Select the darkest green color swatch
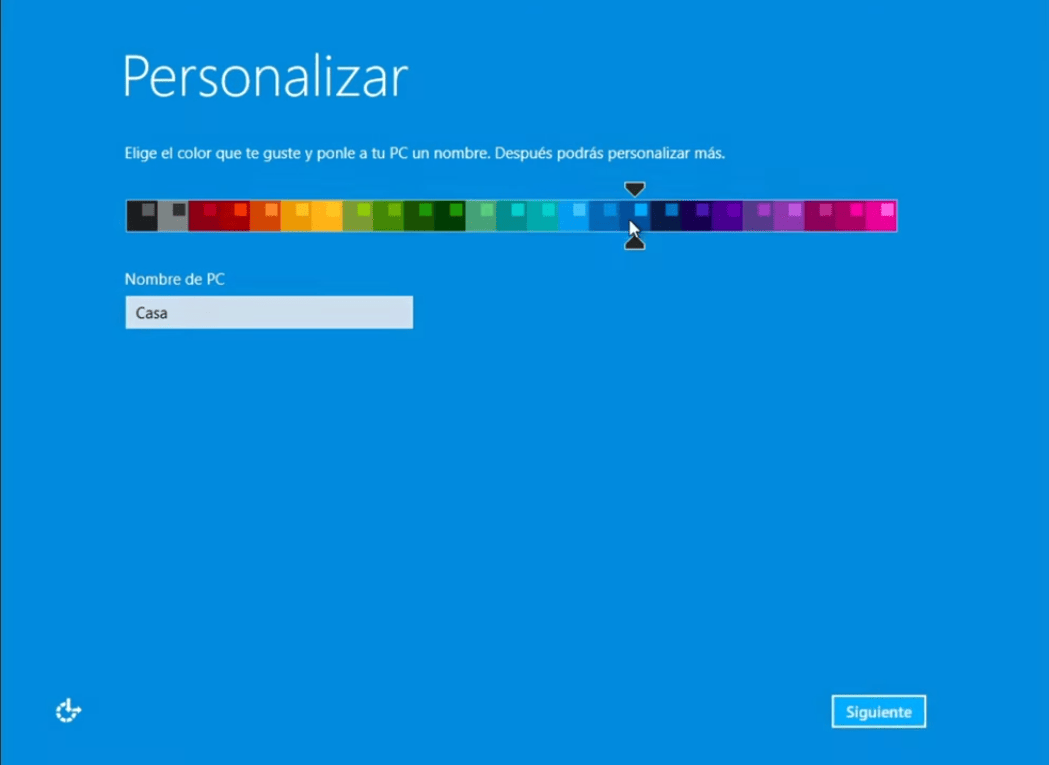Viewport: 1049px width, 765px height. 449,216
